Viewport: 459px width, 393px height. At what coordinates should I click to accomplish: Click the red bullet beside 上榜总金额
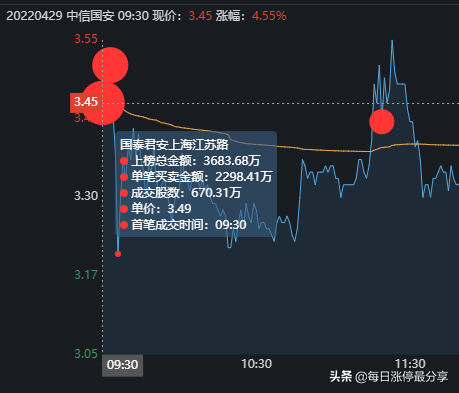pyautogui.click(x=124, y=161)
